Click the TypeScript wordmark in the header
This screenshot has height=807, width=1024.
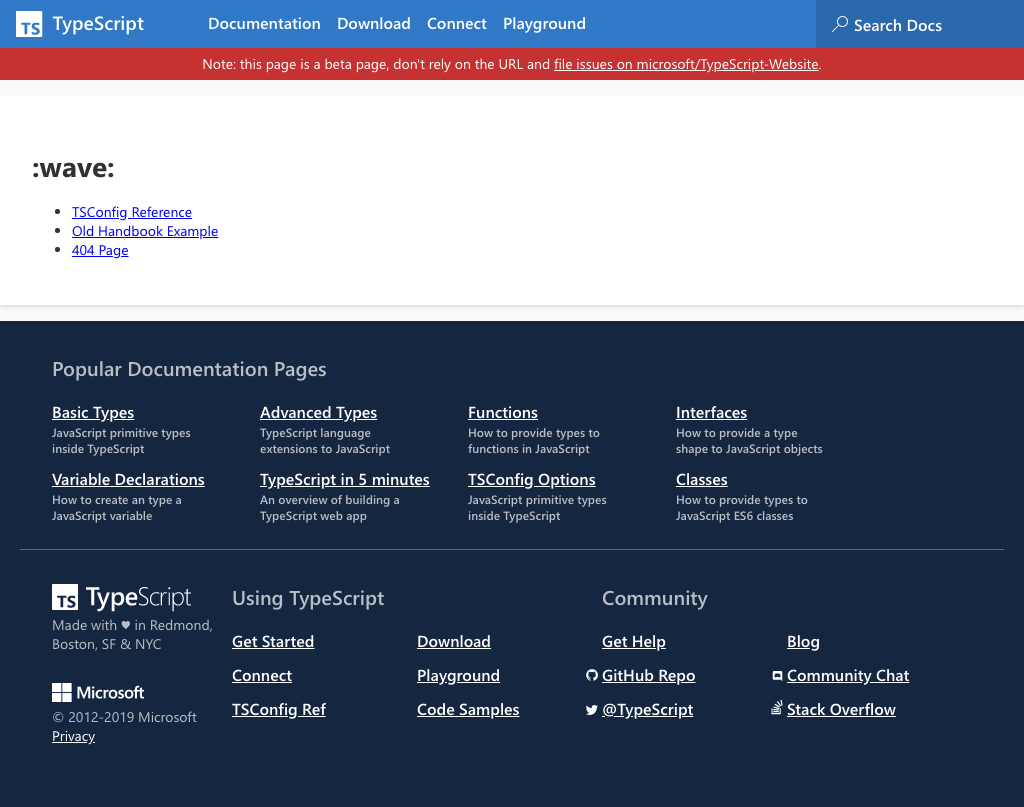[x=98, y=24]
